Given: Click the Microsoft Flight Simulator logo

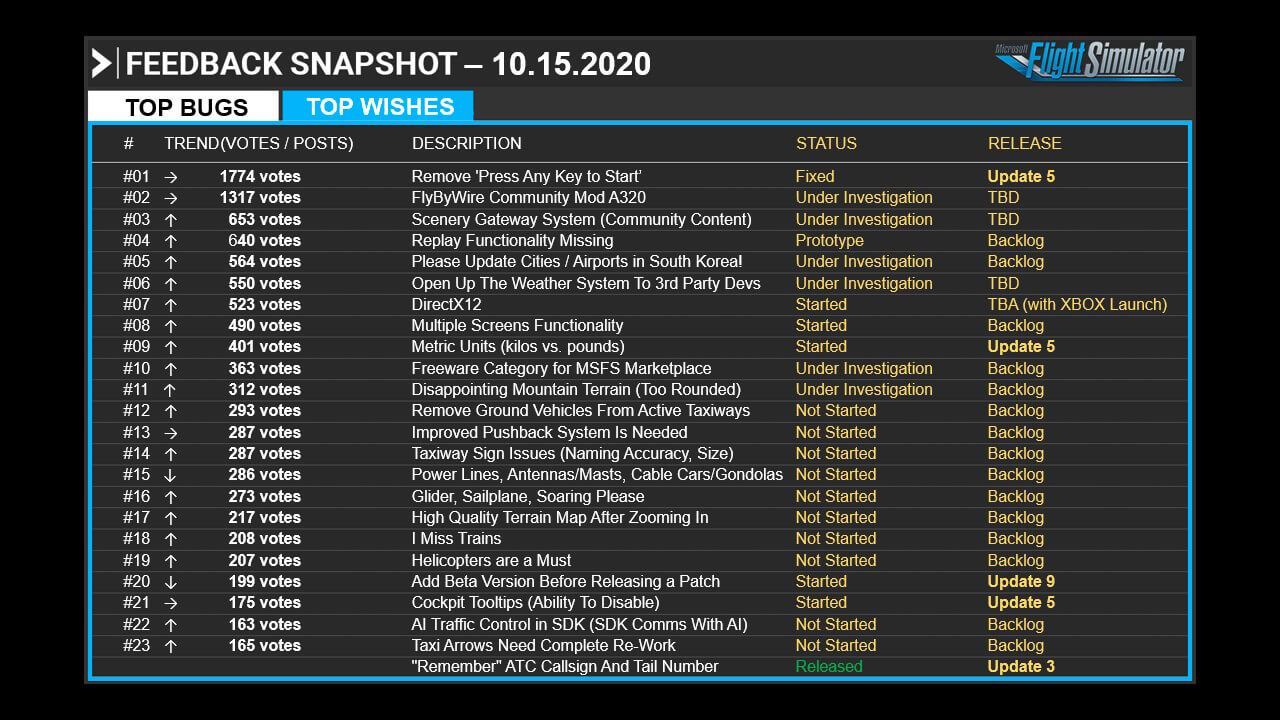Looking at the screenshot, I should pyautogui.click(x=1090, y=61).
